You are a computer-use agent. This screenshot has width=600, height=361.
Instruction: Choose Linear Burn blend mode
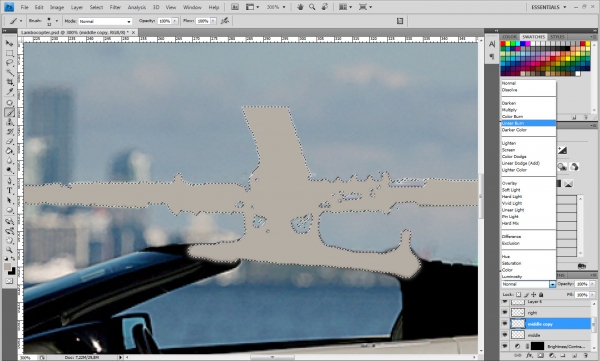tap(528, 123)
